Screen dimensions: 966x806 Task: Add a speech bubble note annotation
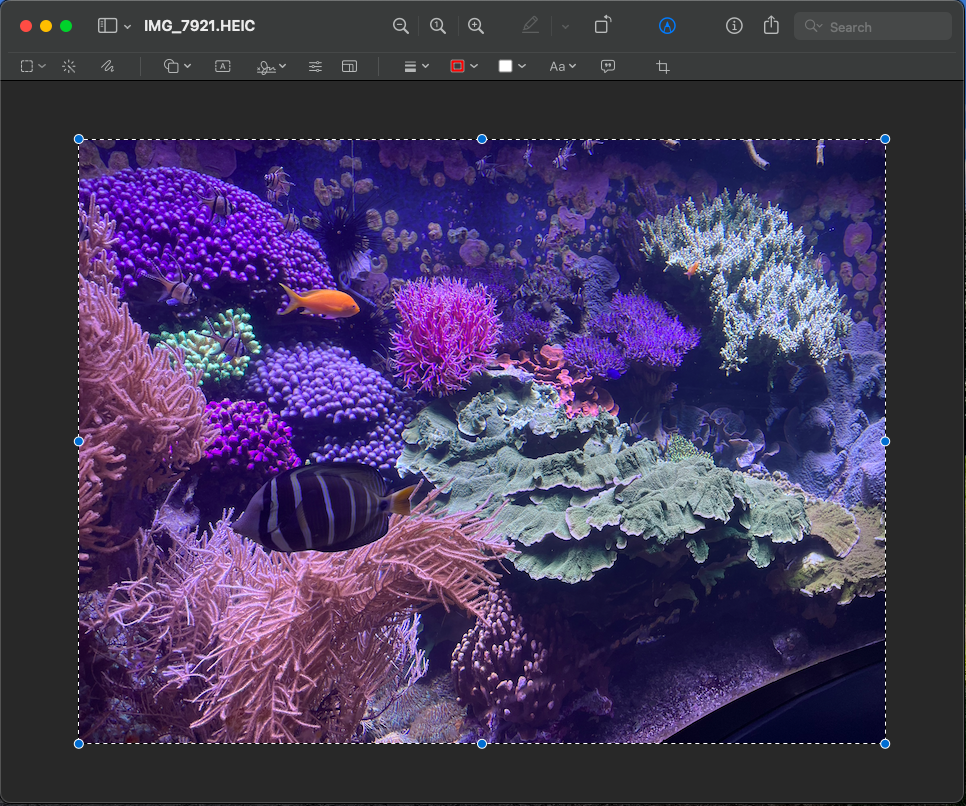pos(608,66)
